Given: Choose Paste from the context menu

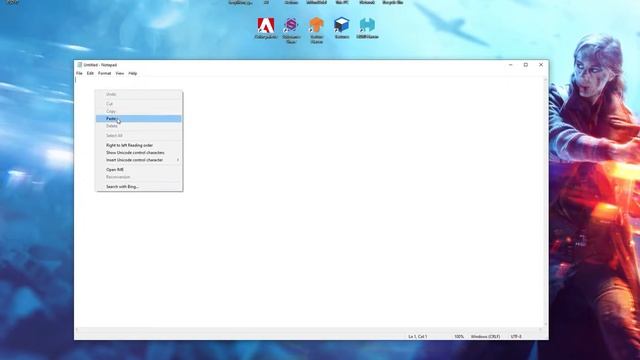Looking at the screenshot, I should 139,119.
